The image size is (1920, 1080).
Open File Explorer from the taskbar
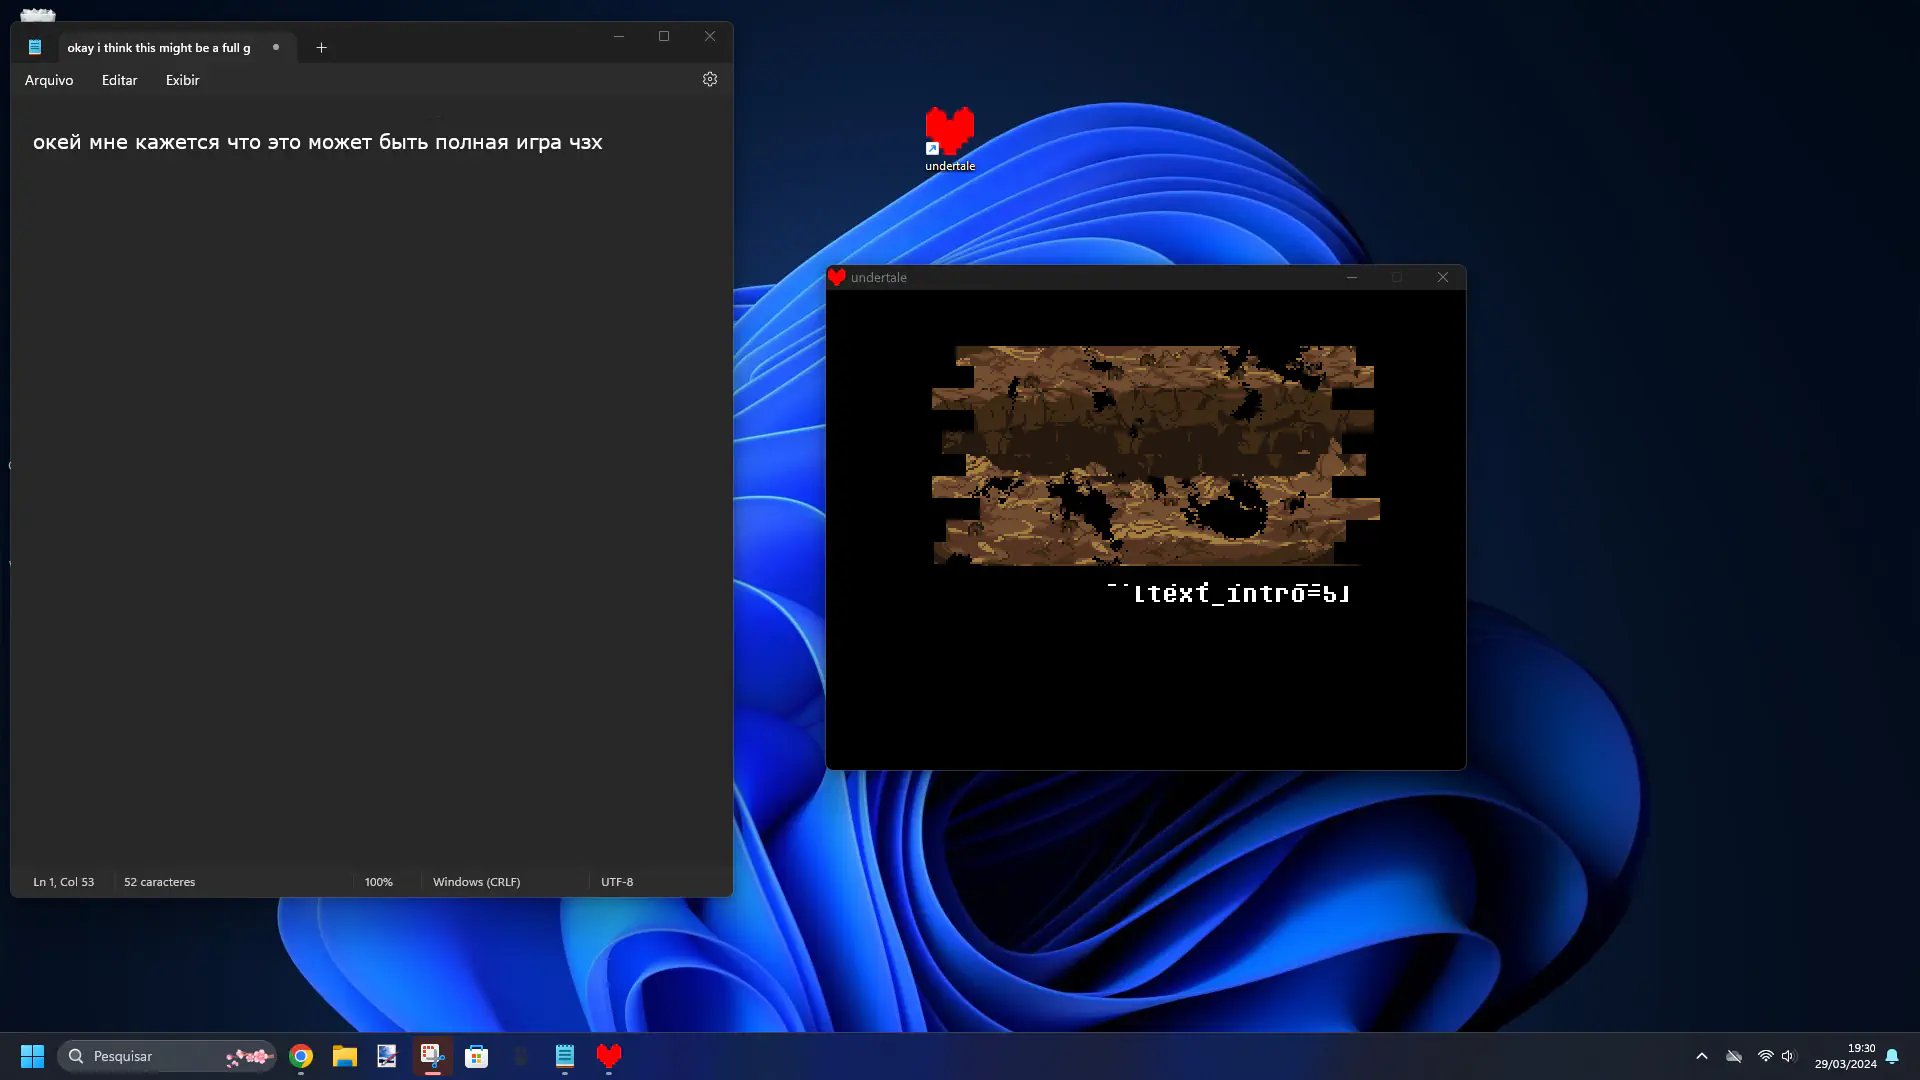click(x=345, y=1056)
